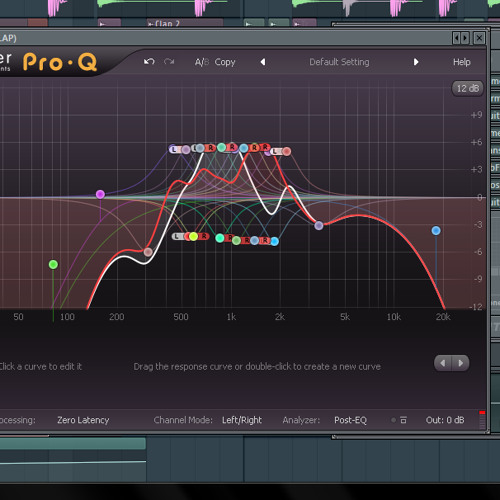
Task: Click the spectrum grab icon beside Post-EQ
Action: click(x=403, y=420)
